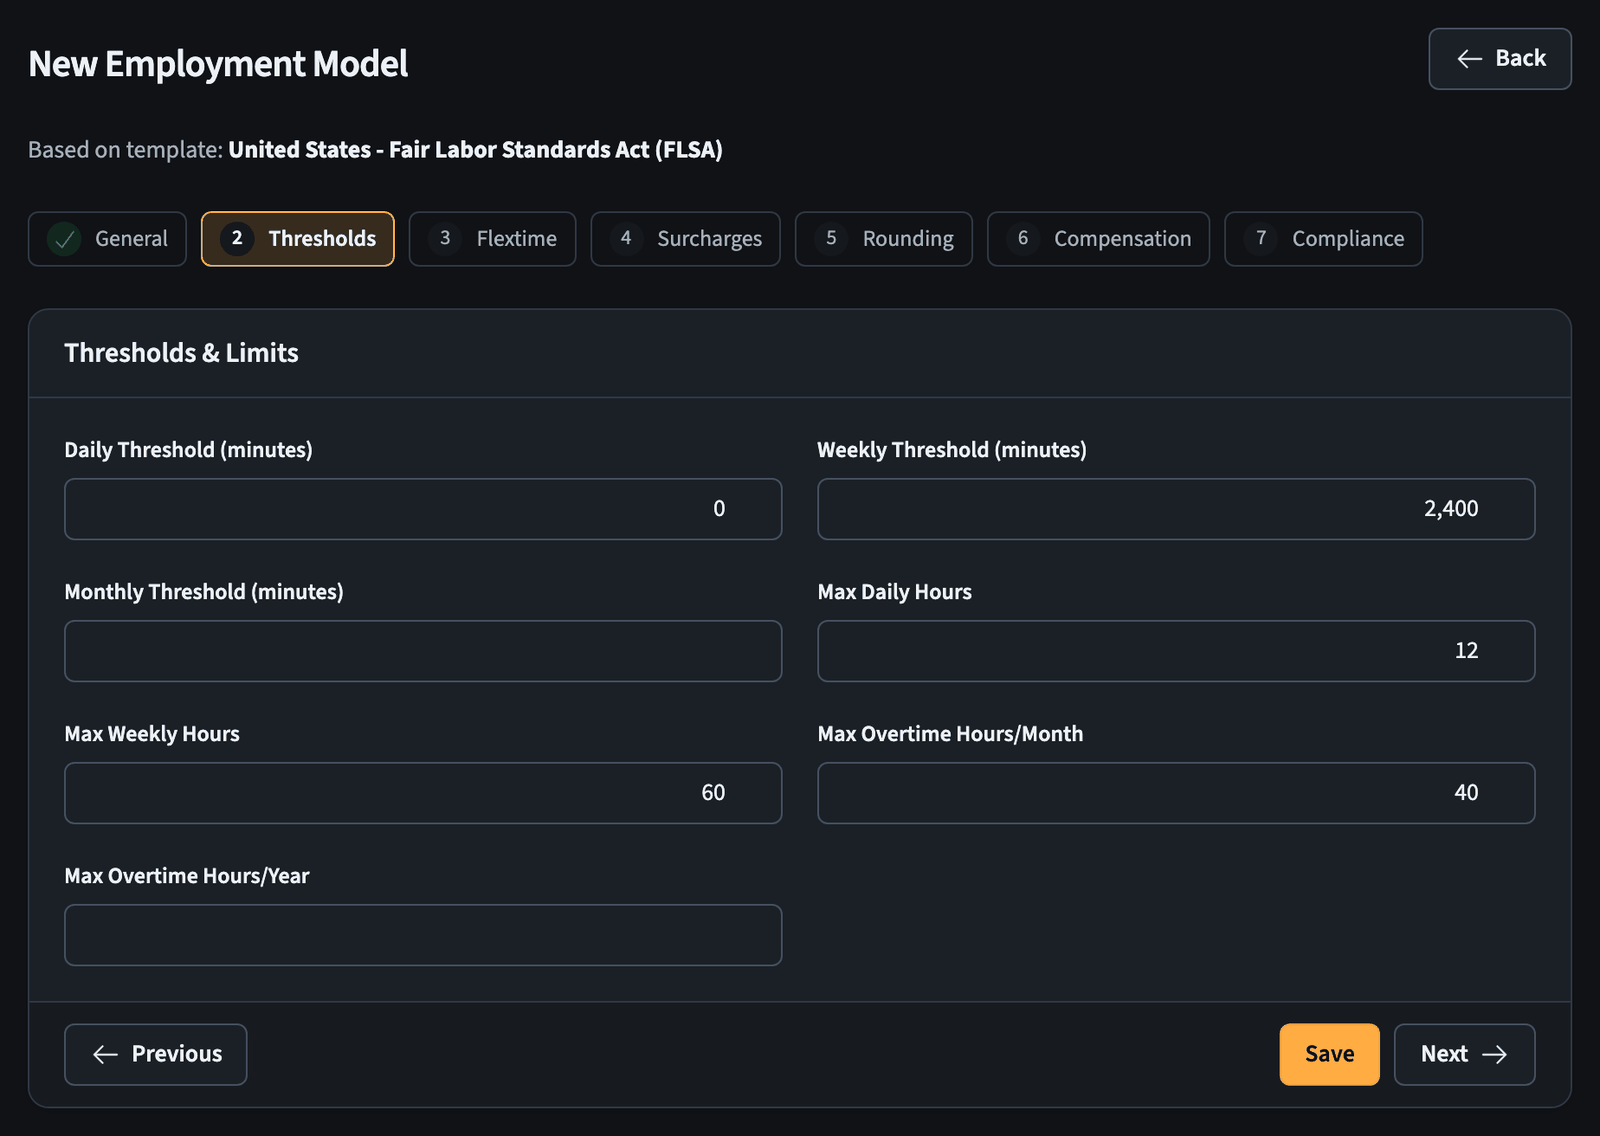Screen dimensions: 1600x1136
Task: Edit the Weekly Threshold minutes field
Action: [x=1176, y=509]
